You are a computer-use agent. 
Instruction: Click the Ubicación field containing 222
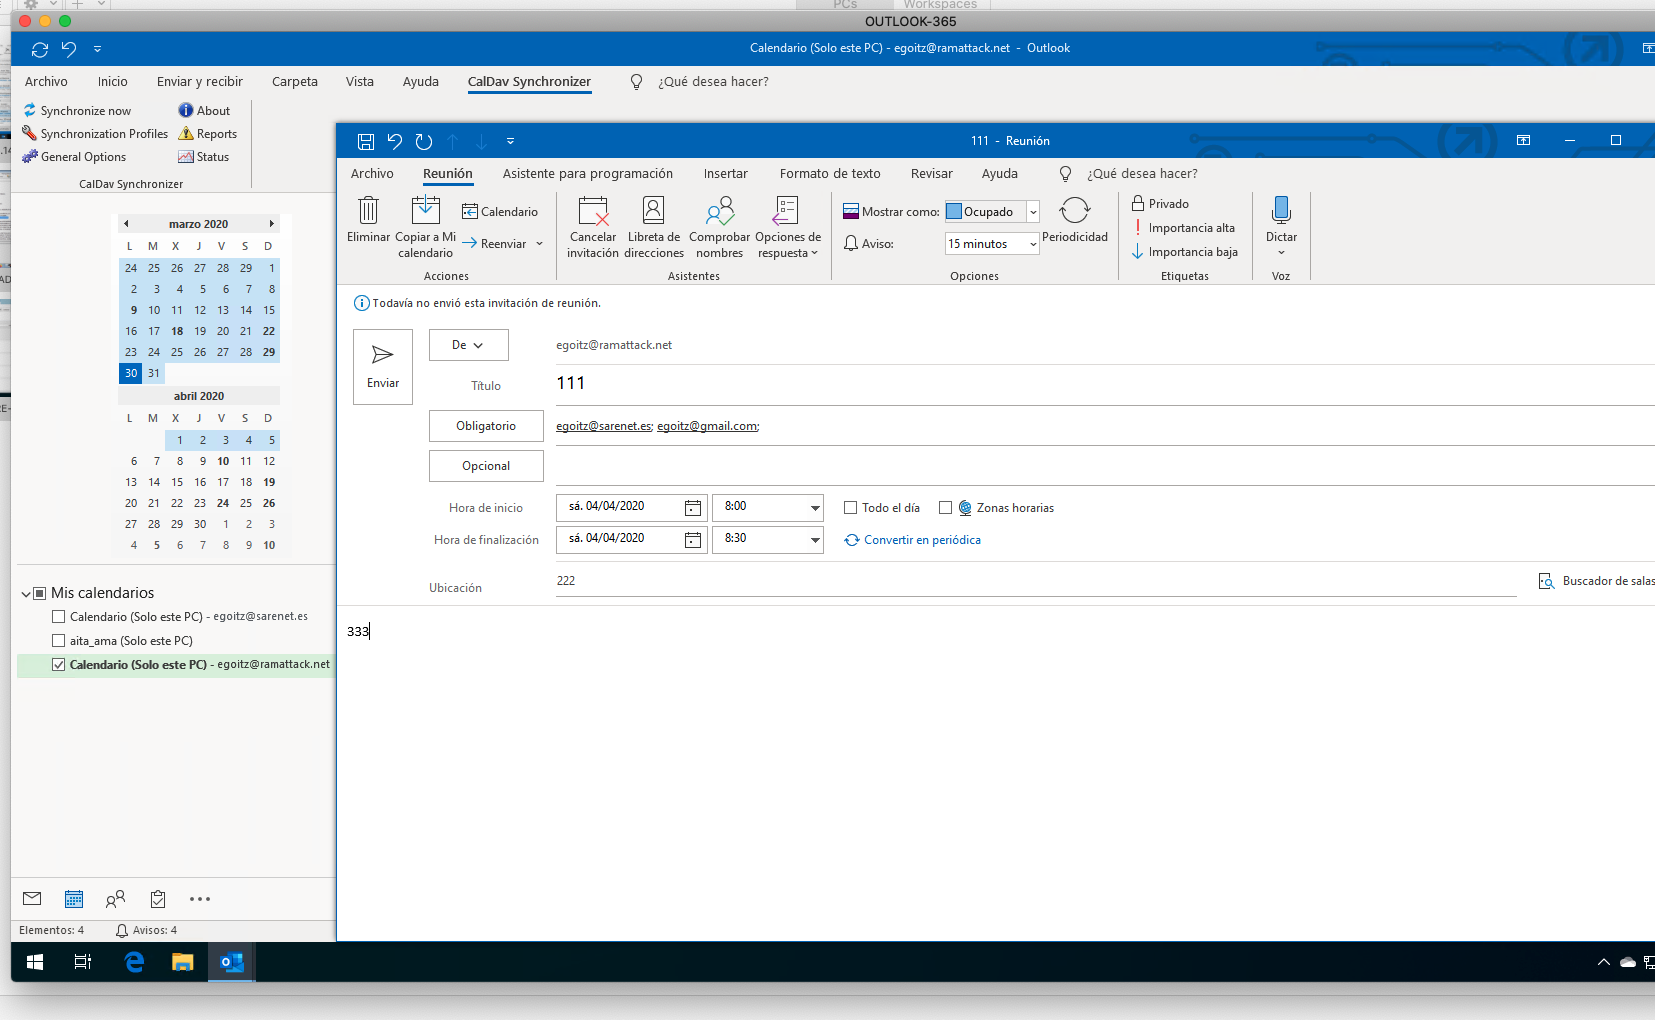point(1036,581)
